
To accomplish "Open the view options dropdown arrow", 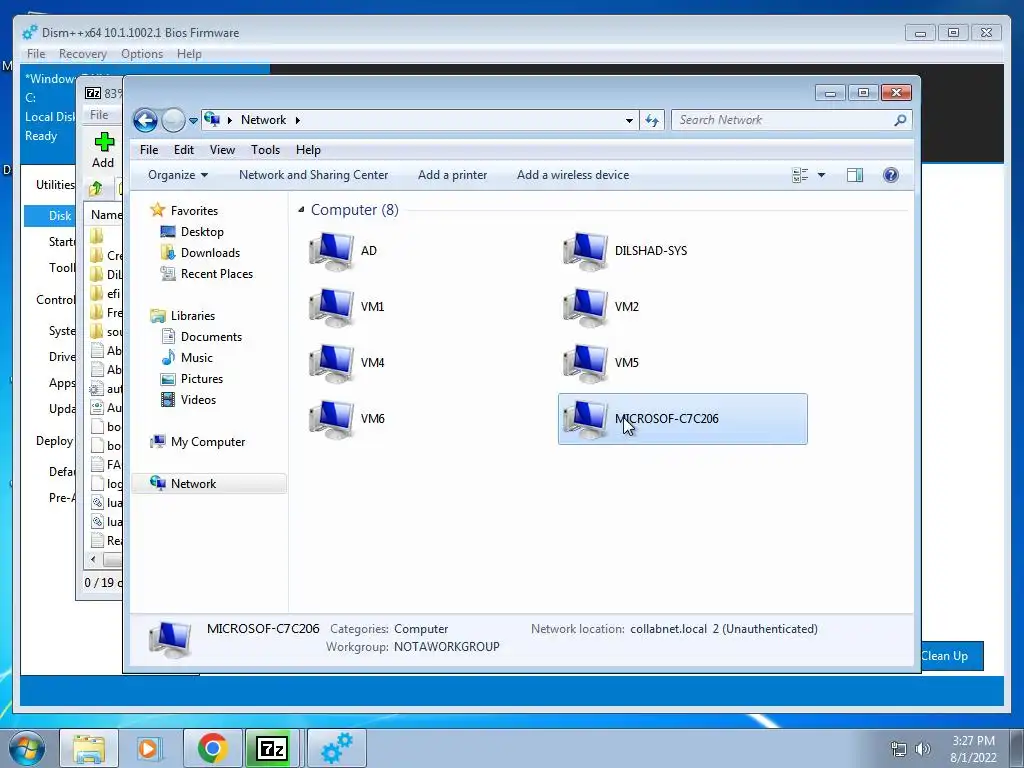I will click(x=822, y=175).
